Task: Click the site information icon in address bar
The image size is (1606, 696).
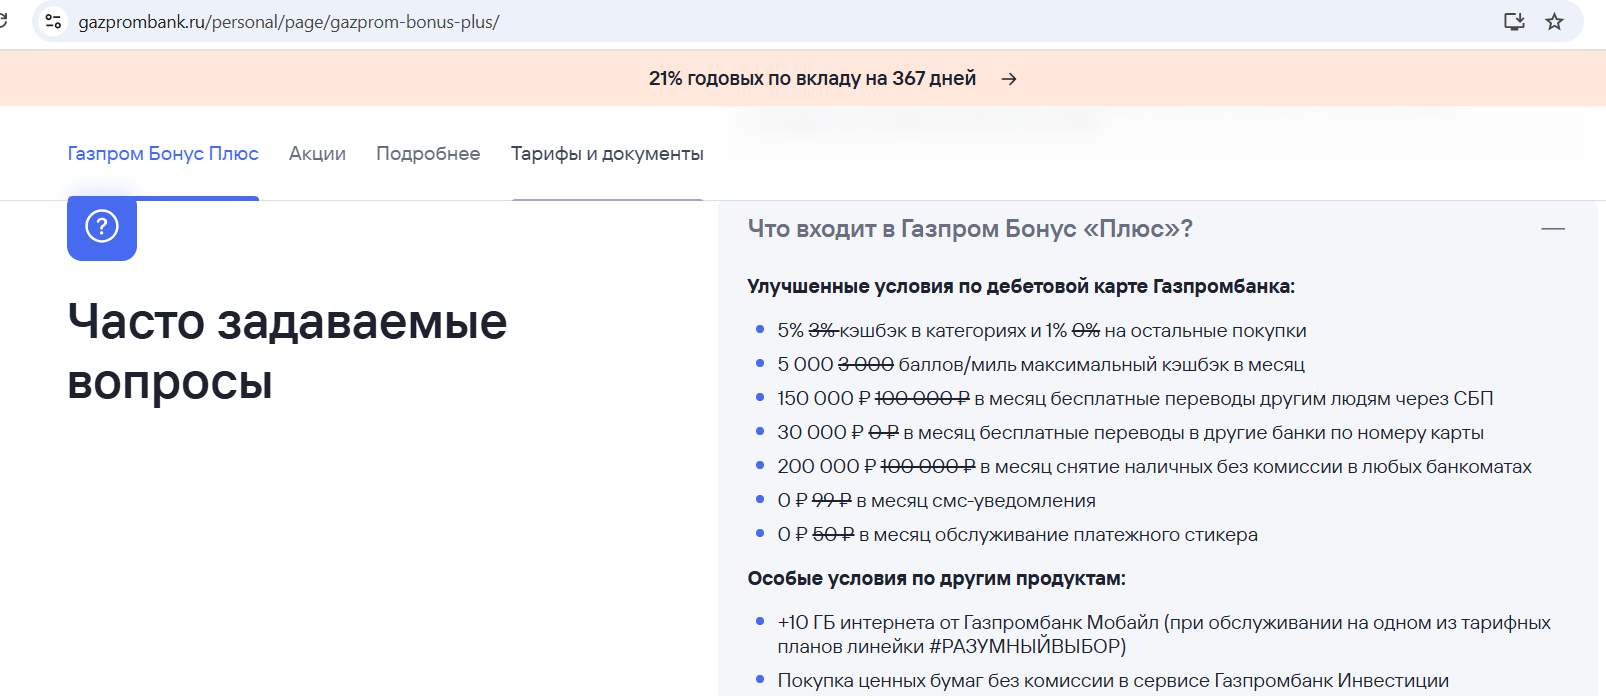Action: pos(54,21)
